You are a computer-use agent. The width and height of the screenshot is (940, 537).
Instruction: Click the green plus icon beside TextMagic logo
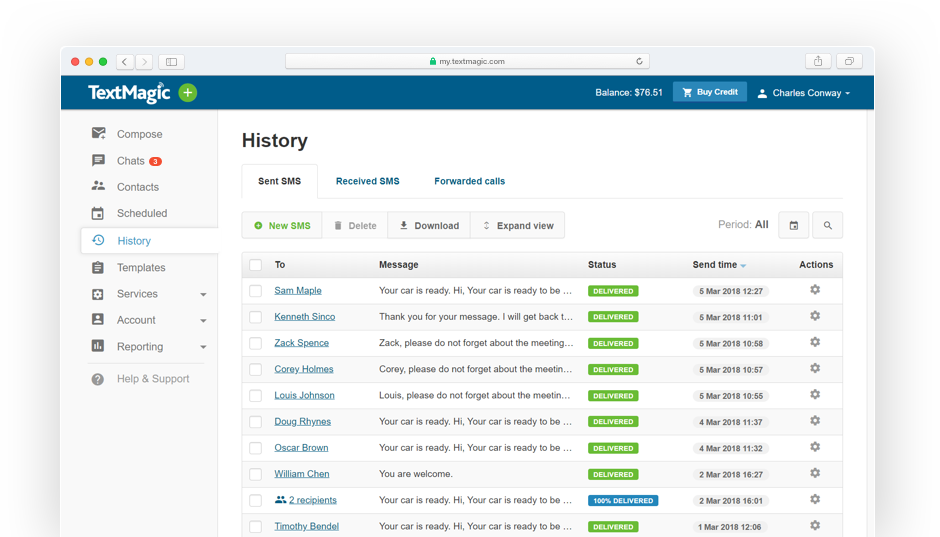188,93
